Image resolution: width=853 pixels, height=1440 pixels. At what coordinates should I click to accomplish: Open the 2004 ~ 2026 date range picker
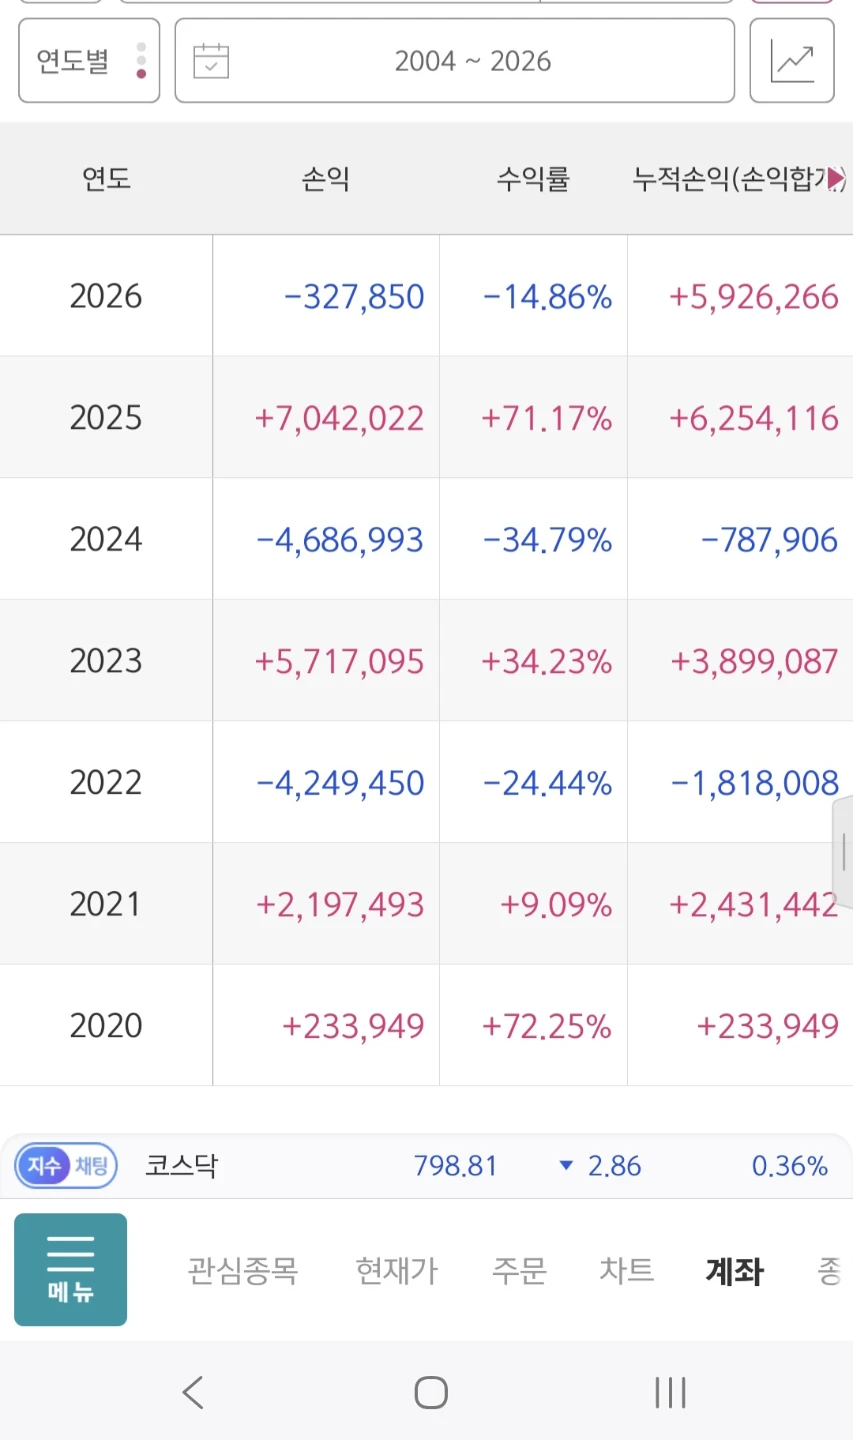455,61
